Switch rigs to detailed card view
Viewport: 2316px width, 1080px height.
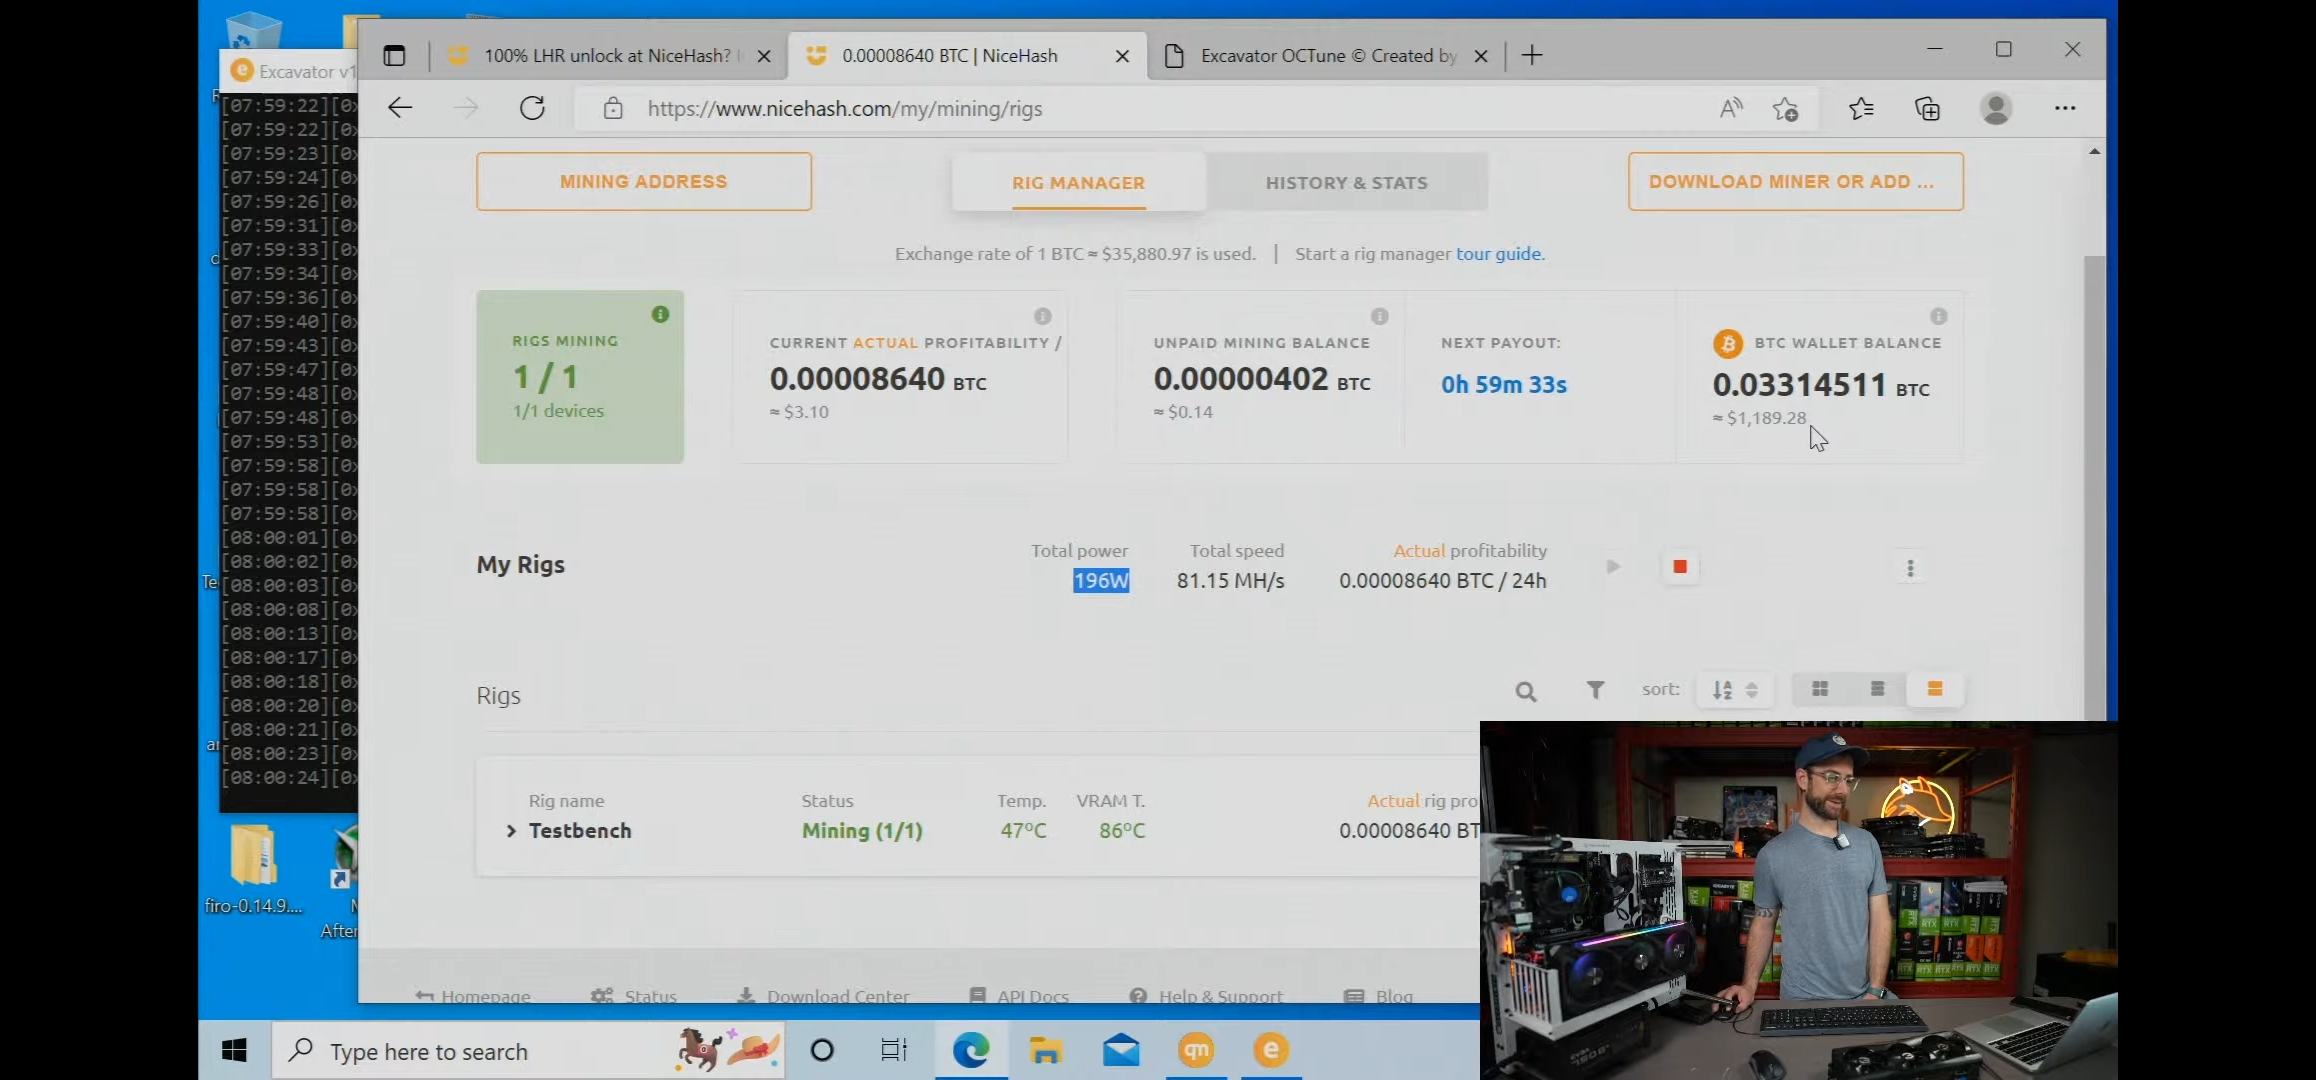click(x=1935, y=689)
